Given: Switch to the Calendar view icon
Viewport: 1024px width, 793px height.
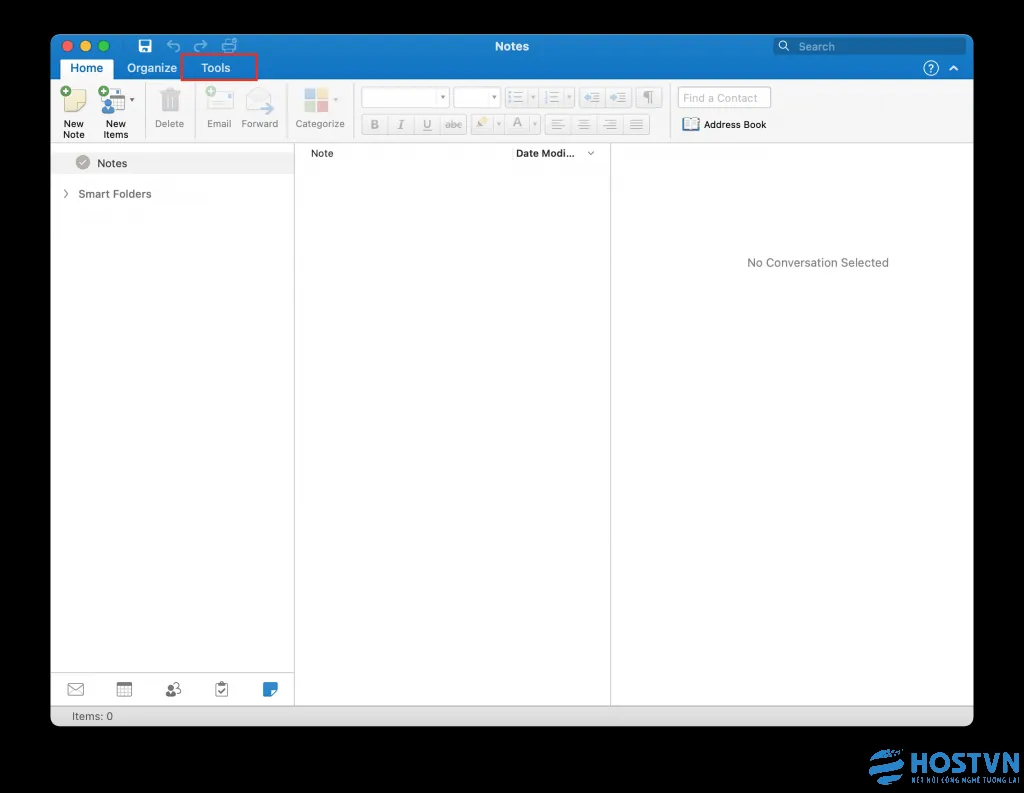Looking at the screenshot, I should [124, 689].
